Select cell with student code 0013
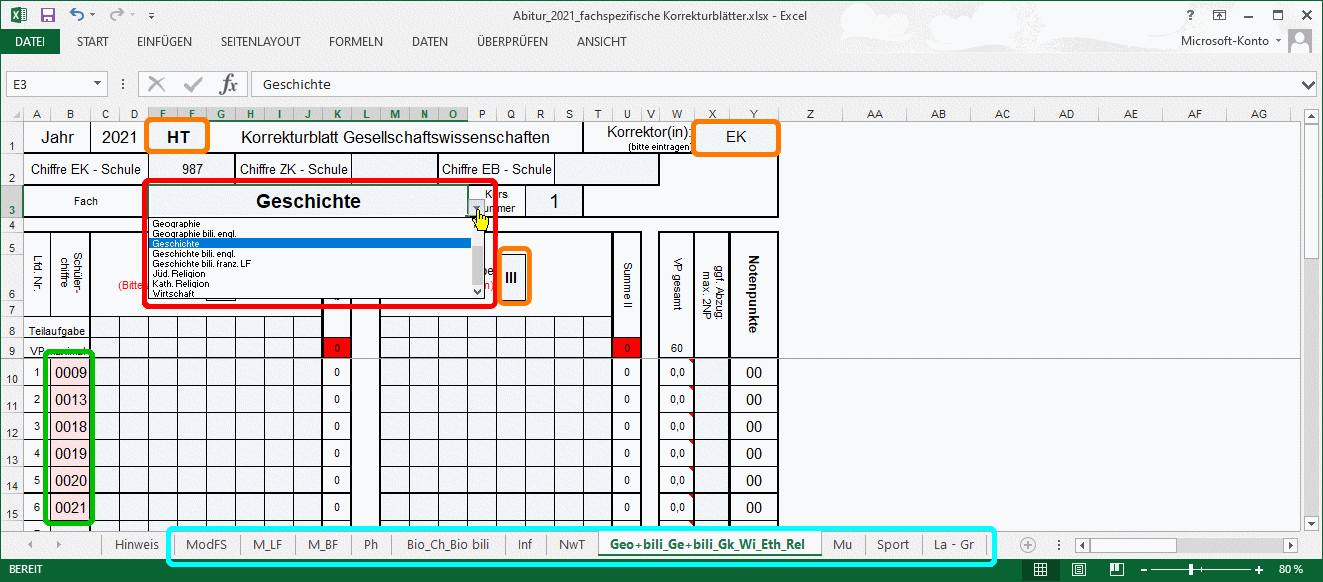Image resolution: width=1323 pixels, height=582 pixels. point(71,400)
